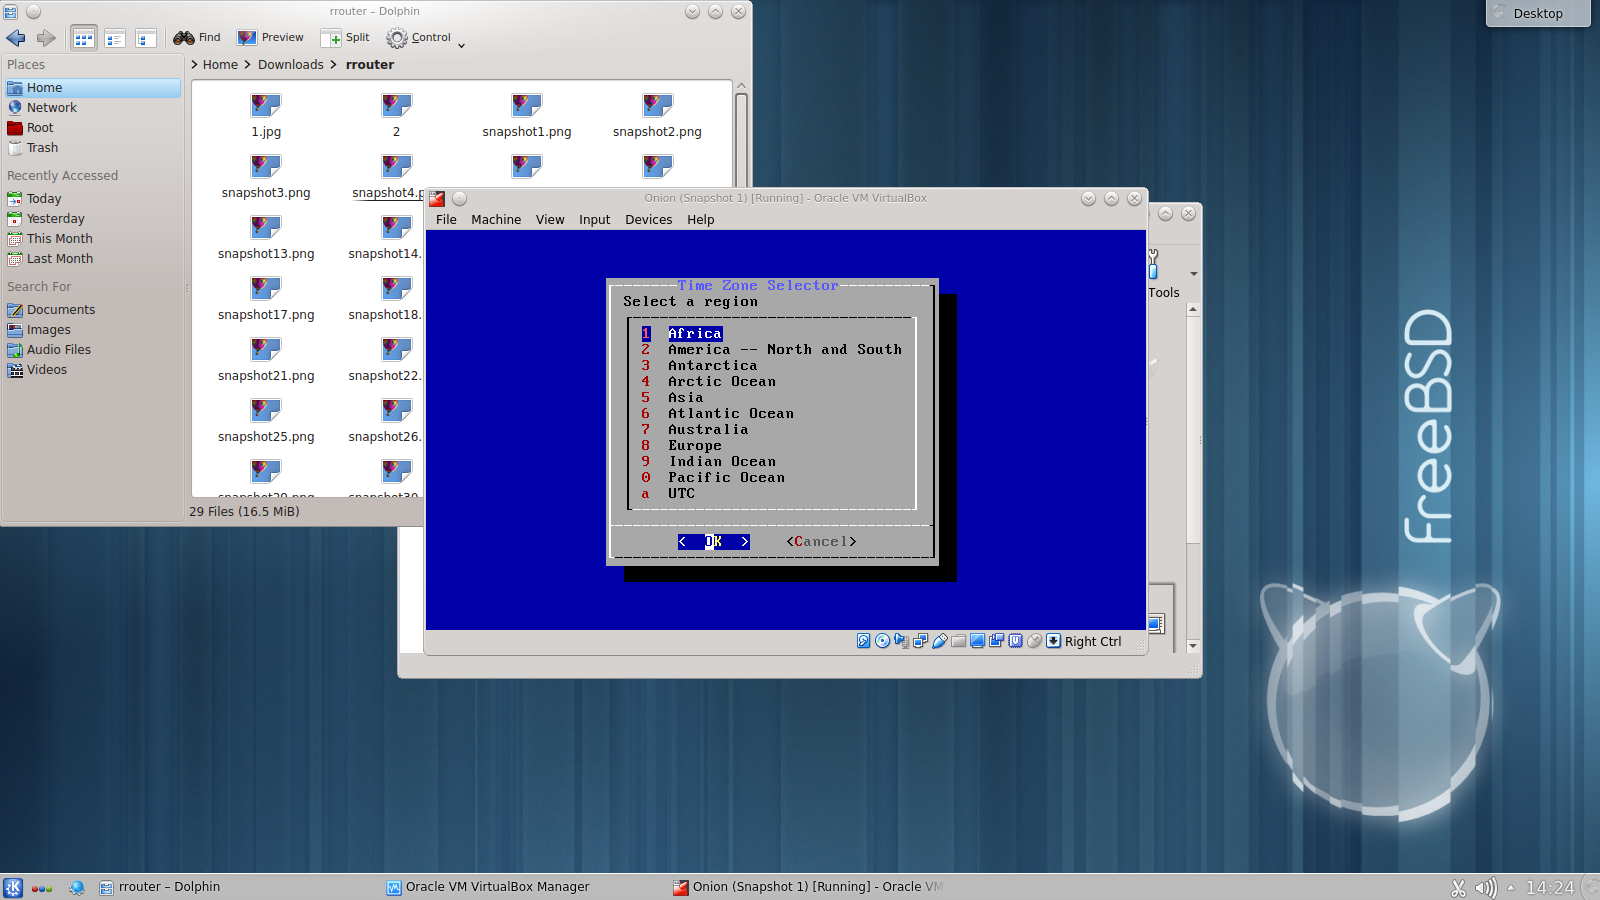This screenshot has height=900, width=1600.
Task: Click the keyboard capture host key icon
Action: [x=1054, y=641]
